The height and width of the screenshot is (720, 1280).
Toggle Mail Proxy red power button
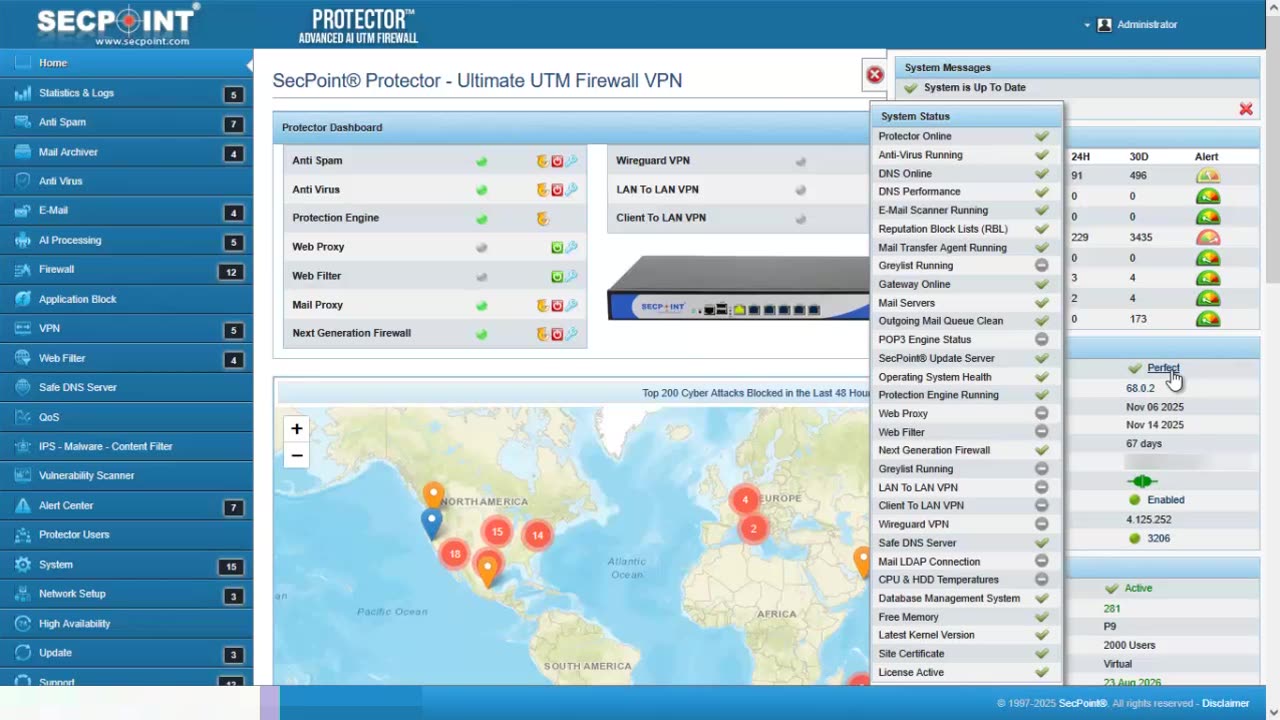tap(557, 306)
